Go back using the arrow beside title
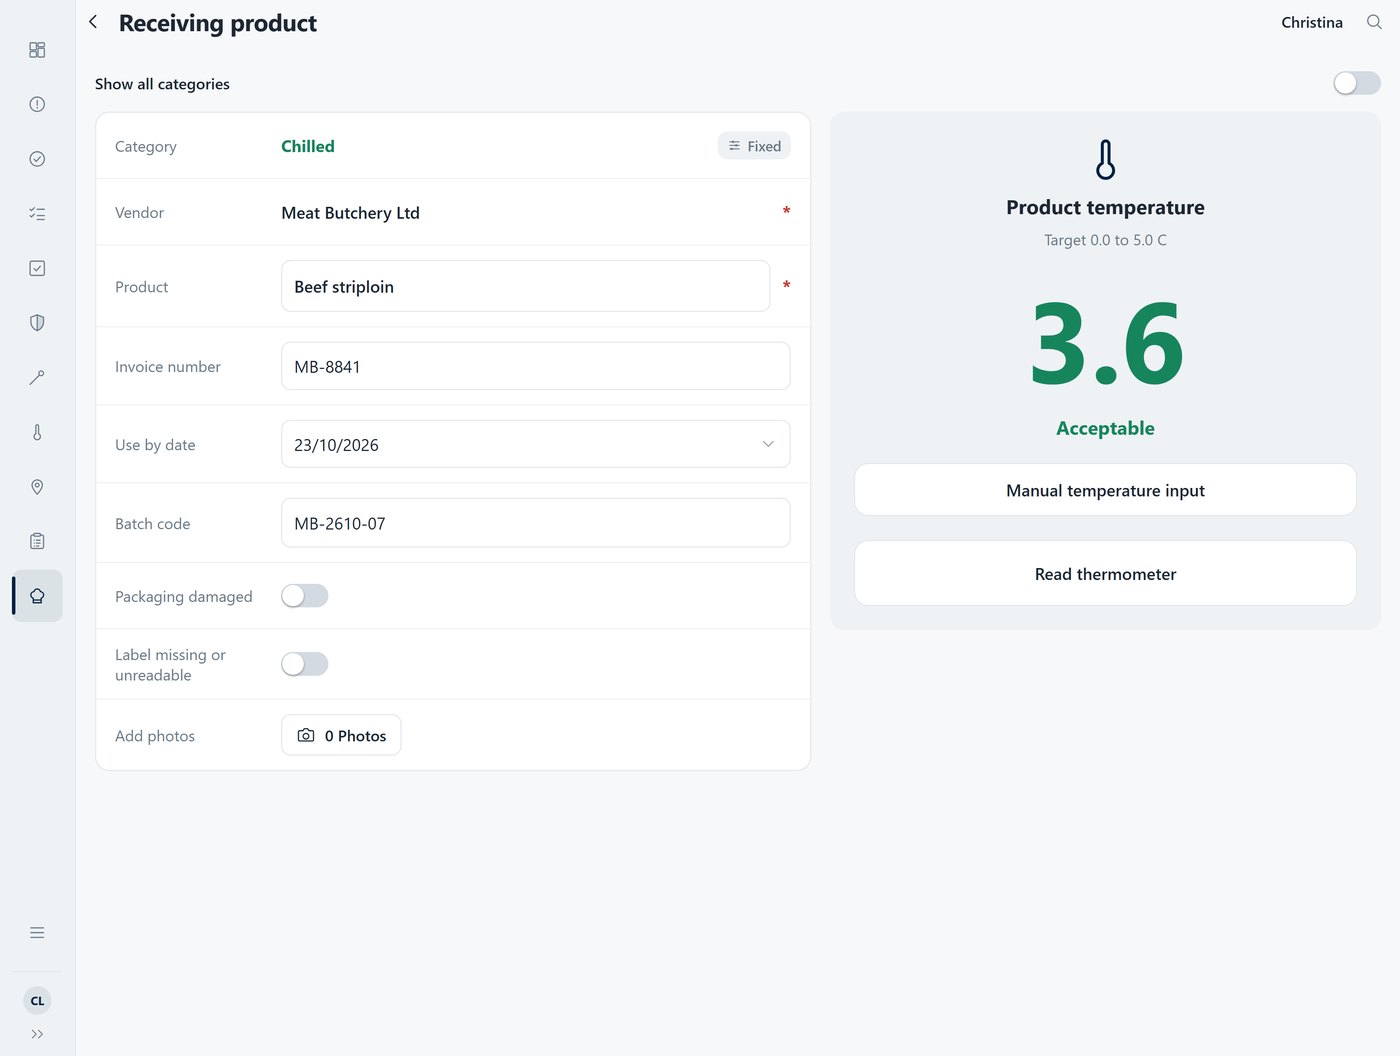The width and height of the screenshot is (1400, 1056). (93, 22)
